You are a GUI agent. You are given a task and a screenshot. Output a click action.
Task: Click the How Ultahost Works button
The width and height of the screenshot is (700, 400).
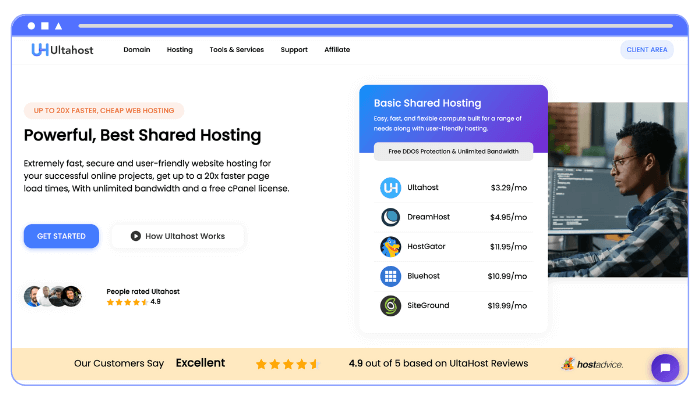click(177, 236)
